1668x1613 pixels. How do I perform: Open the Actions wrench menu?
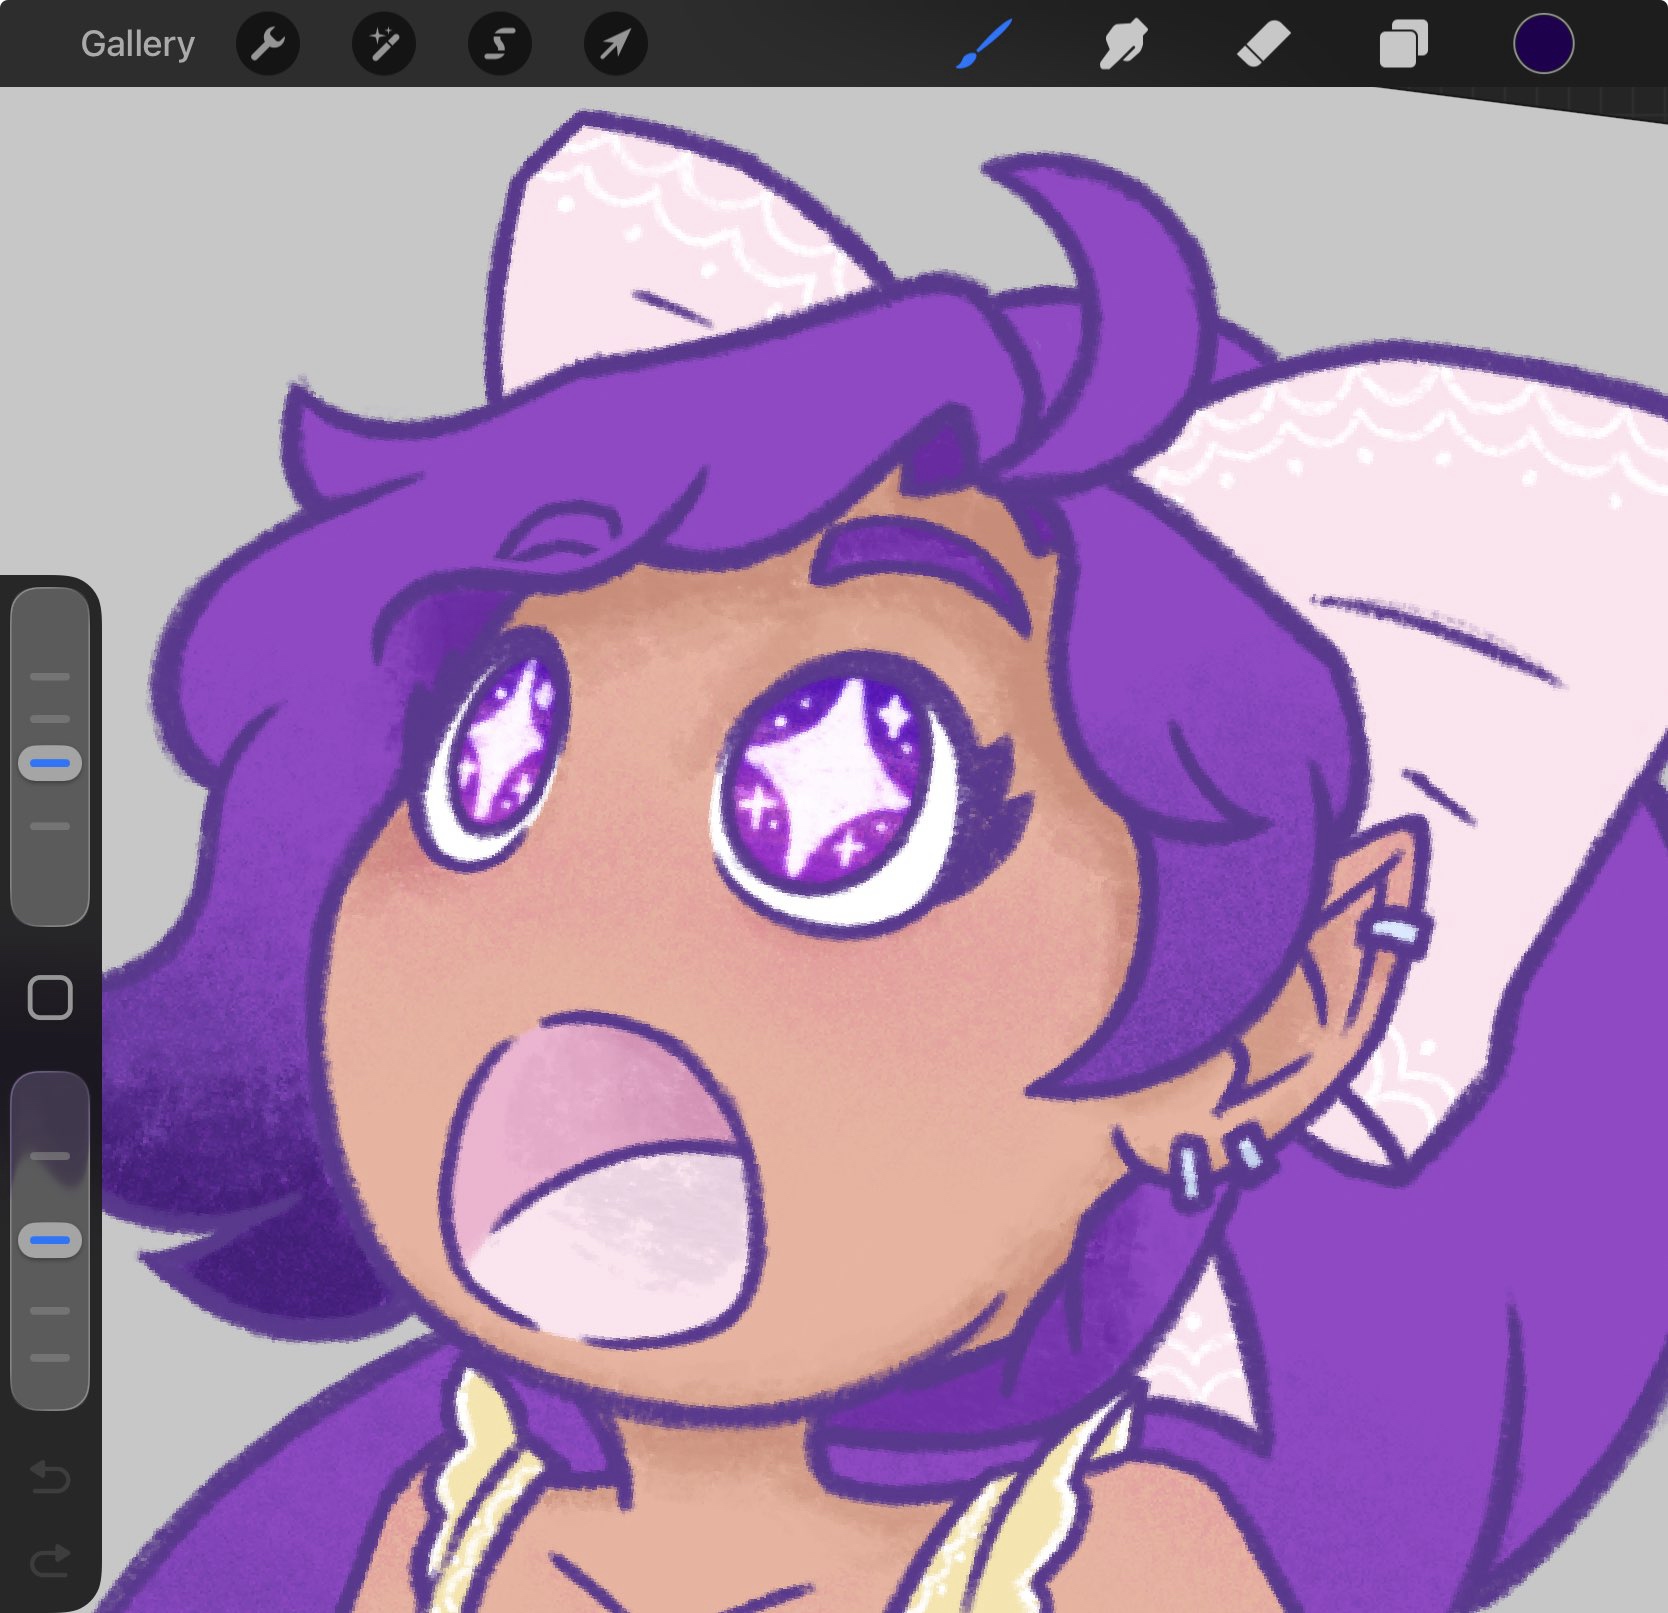[x=267, y=44]
